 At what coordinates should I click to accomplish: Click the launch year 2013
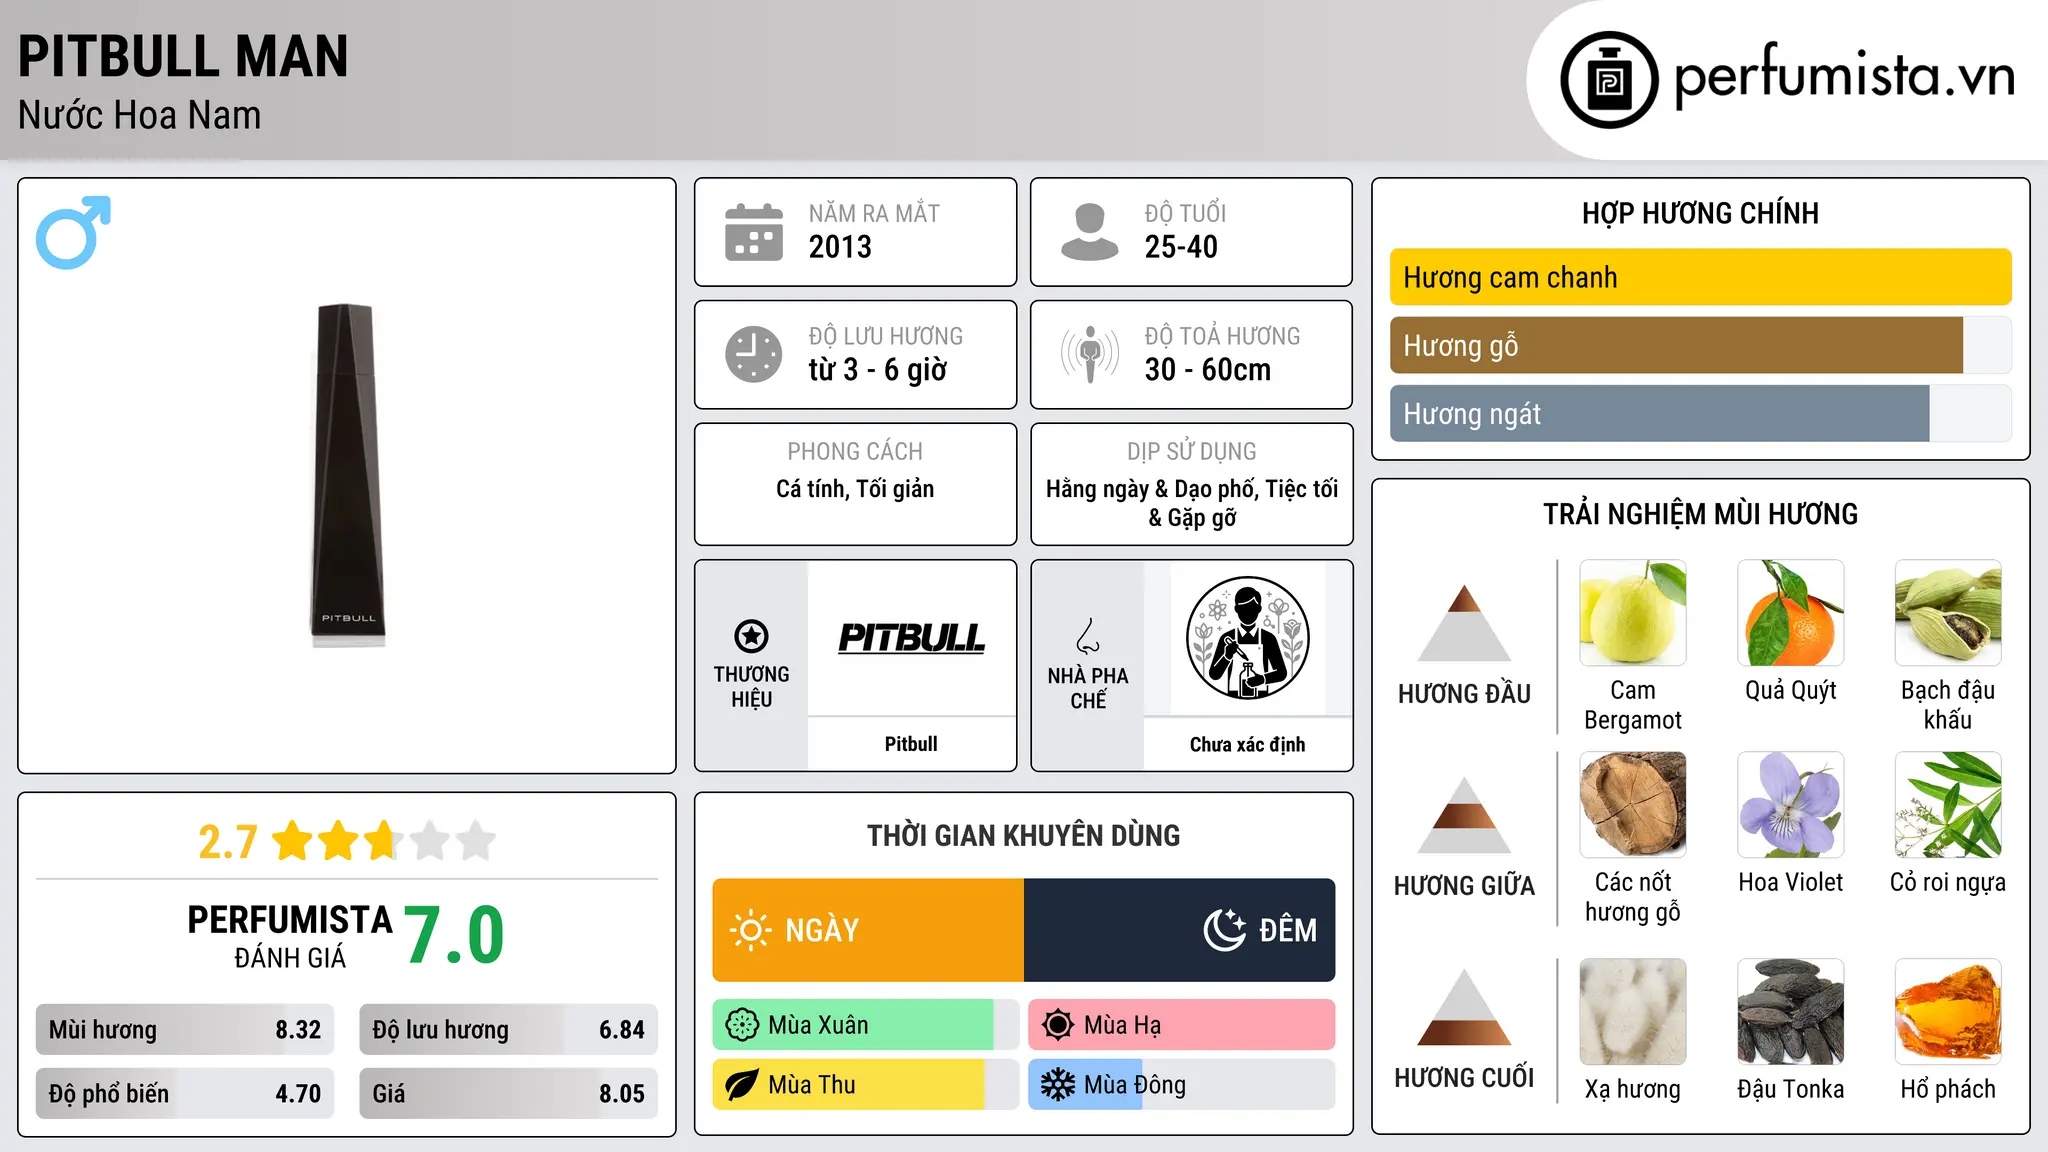click(840, 247)
